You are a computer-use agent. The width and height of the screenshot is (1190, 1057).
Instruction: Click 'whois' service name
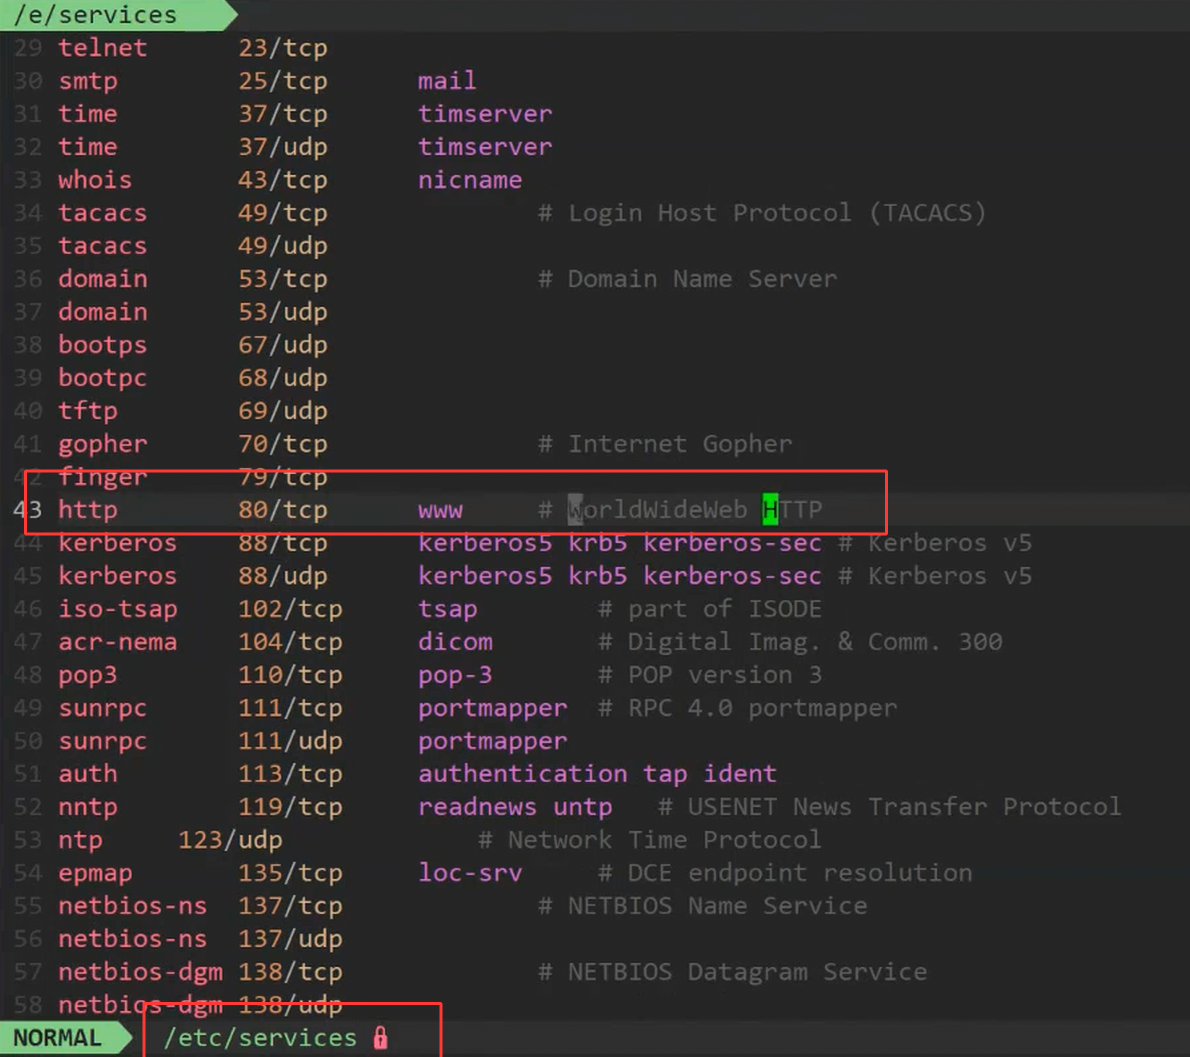coord(95,180)
